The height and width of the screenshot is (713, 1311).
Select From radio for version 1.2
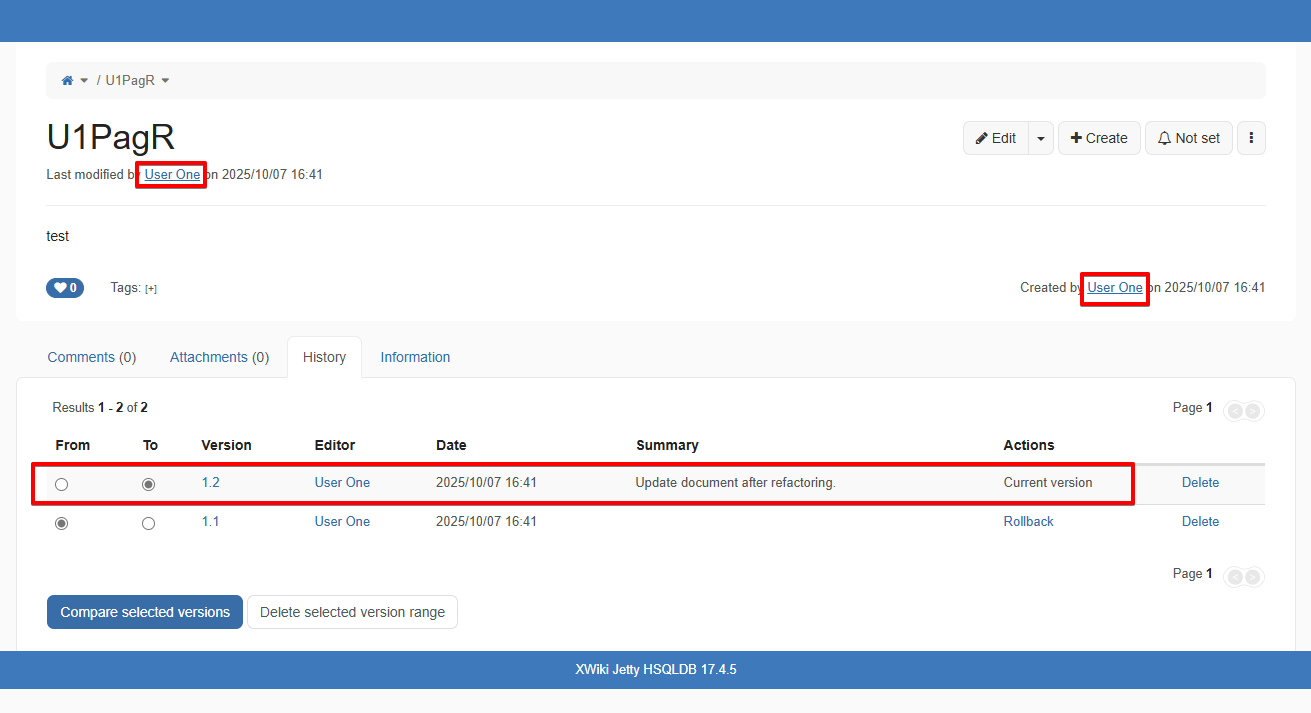pyautogui.click(x=62, y=484)
